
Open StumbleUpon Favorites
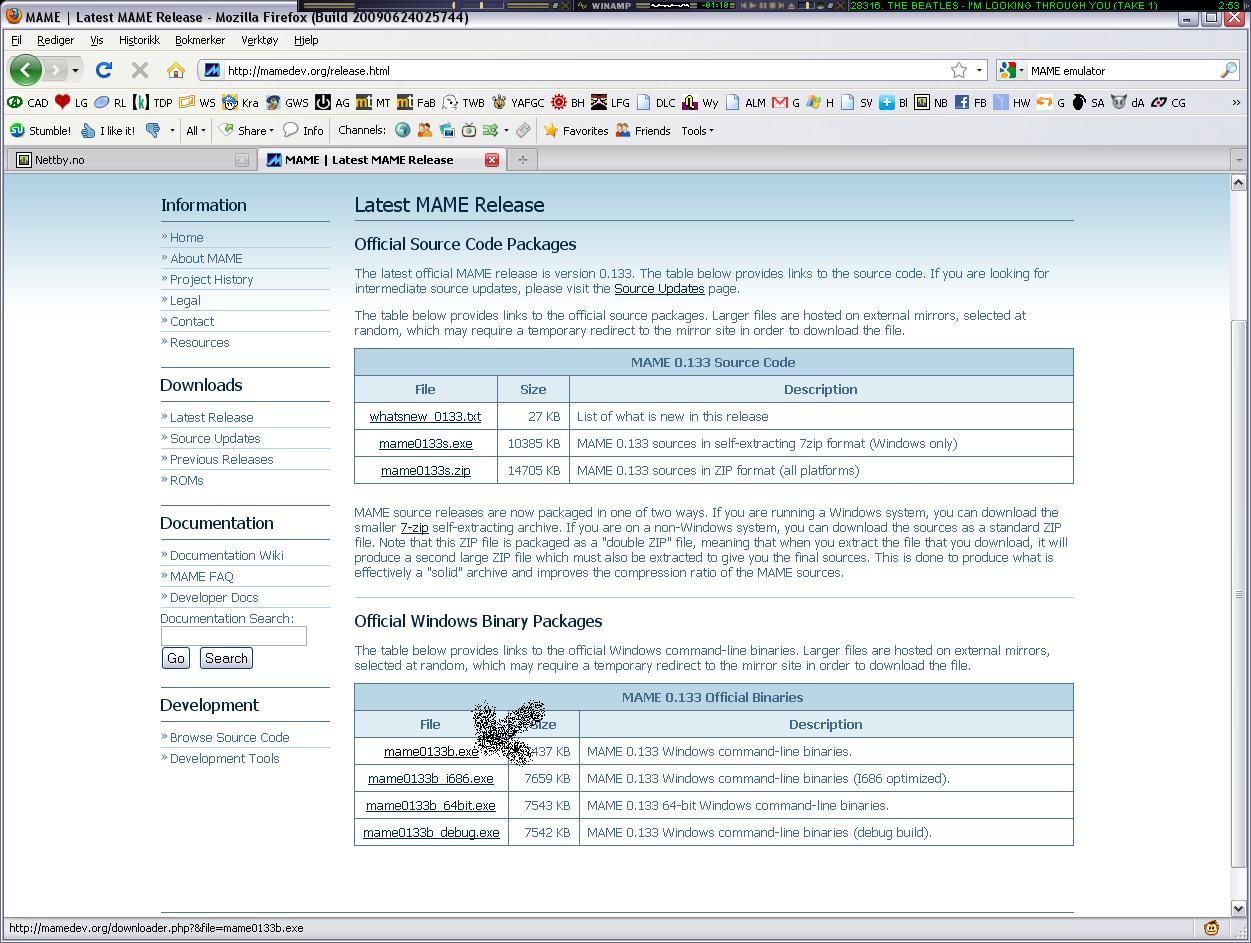pos(576,130)
